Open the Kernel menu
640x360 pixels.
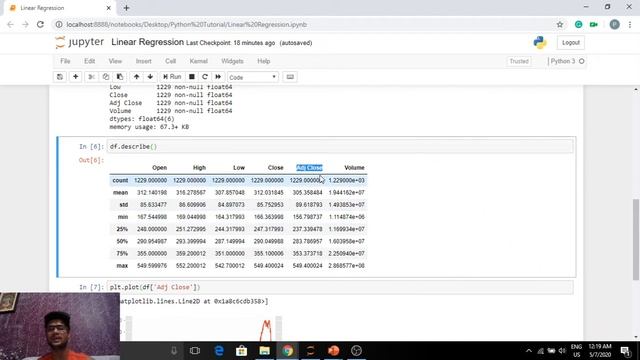[198, 61]
